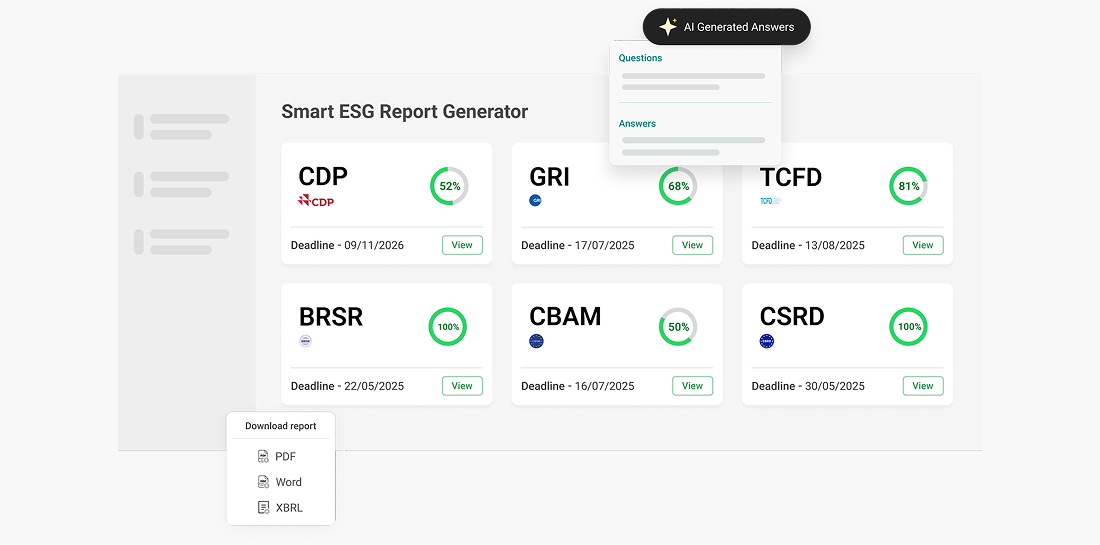Click the CBAM 50% progress ring
The height and width of the screenshot is (545, 1100).
678,327
